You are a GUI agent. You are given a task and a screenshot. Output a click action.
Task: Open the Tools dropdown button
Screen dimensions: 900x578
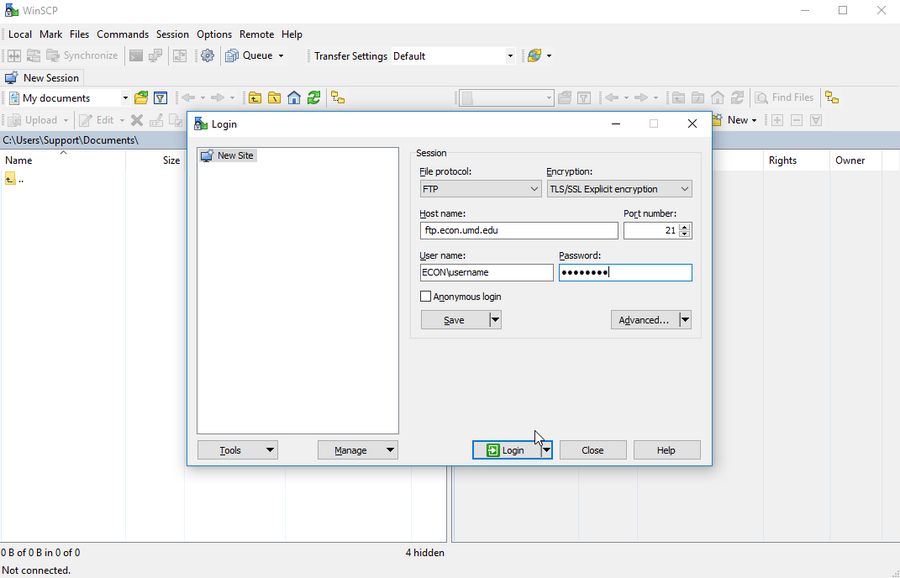click(238, 451)
